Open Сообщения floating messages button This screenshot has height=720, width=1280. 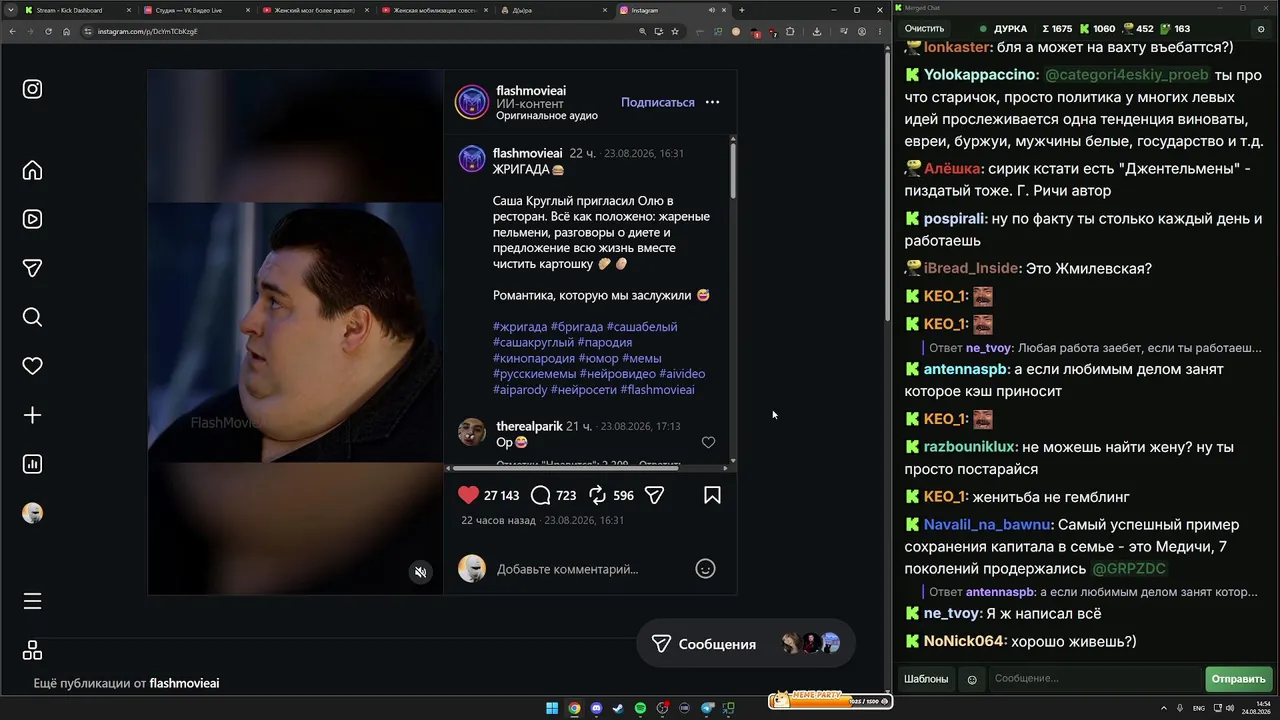(x=746, y=644)
